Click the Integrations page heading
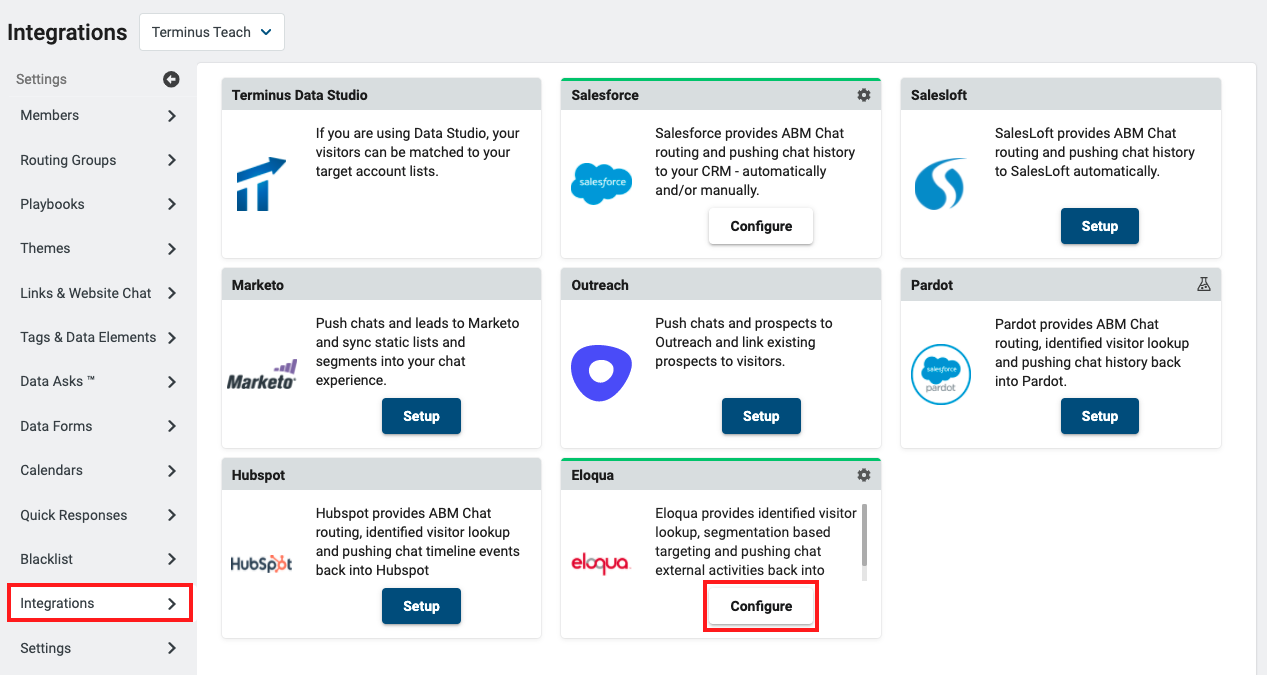This screenshot has height=675, width=1267. (67, 32)
